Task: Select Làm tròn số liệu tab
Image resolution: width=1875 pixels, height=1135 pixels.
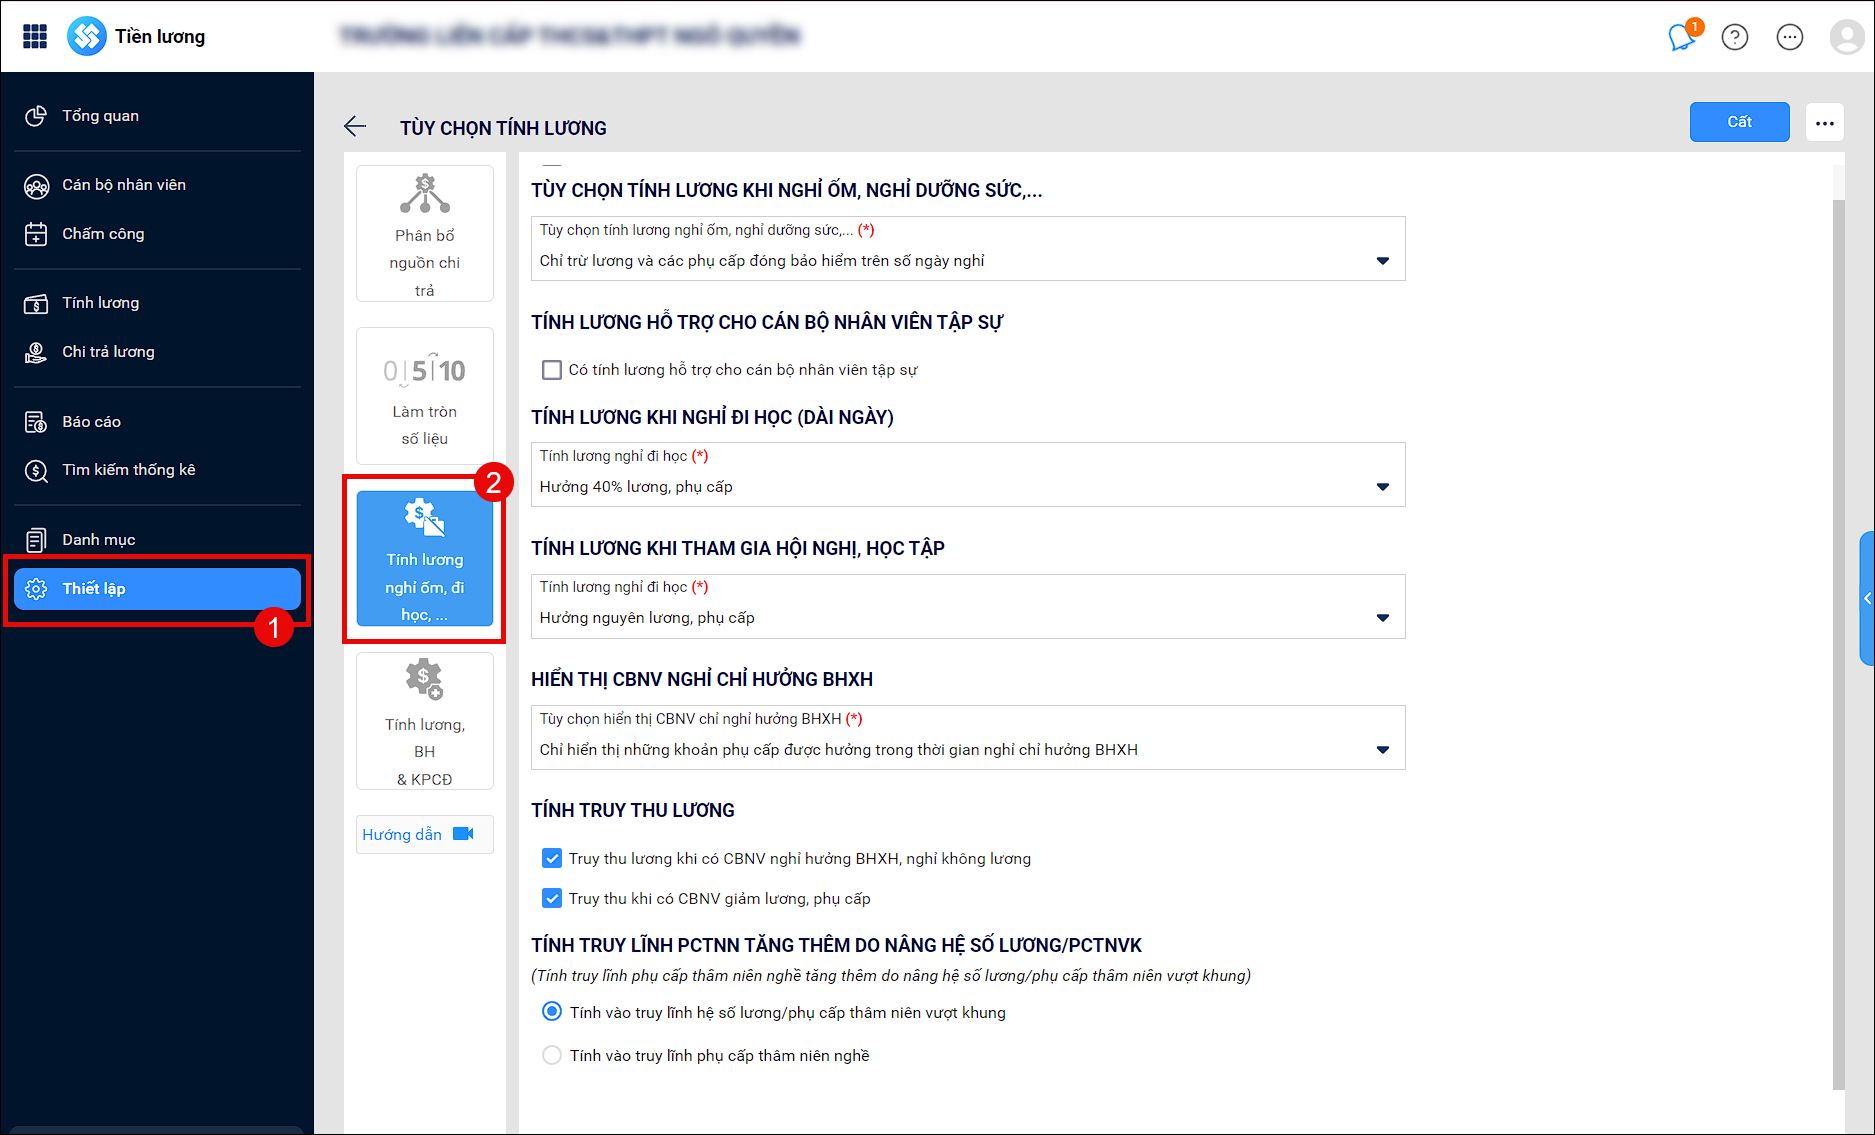Action: 425,396
